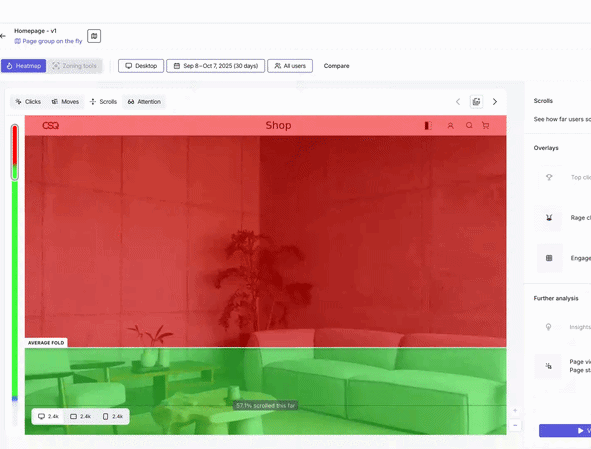Click the tablet 2.4k count

pos(81,416)
